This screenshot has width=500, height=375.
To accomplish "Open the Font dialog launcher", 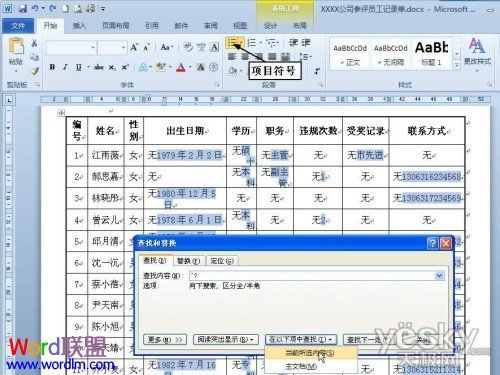I will pos(218,85).
